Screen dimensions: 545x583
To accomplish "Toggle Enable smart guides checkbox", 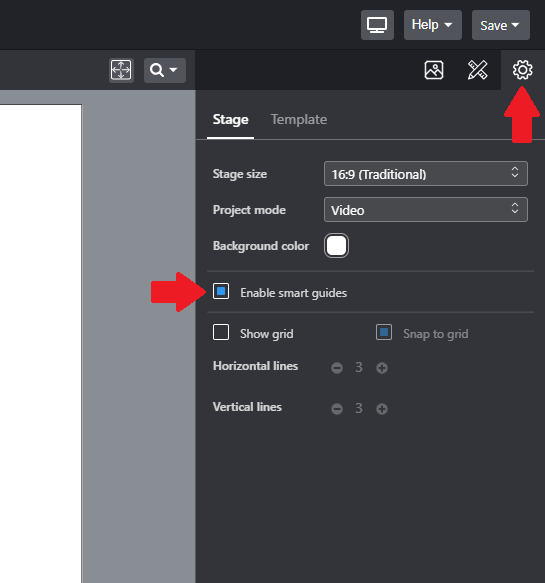I will pos(221,291).
